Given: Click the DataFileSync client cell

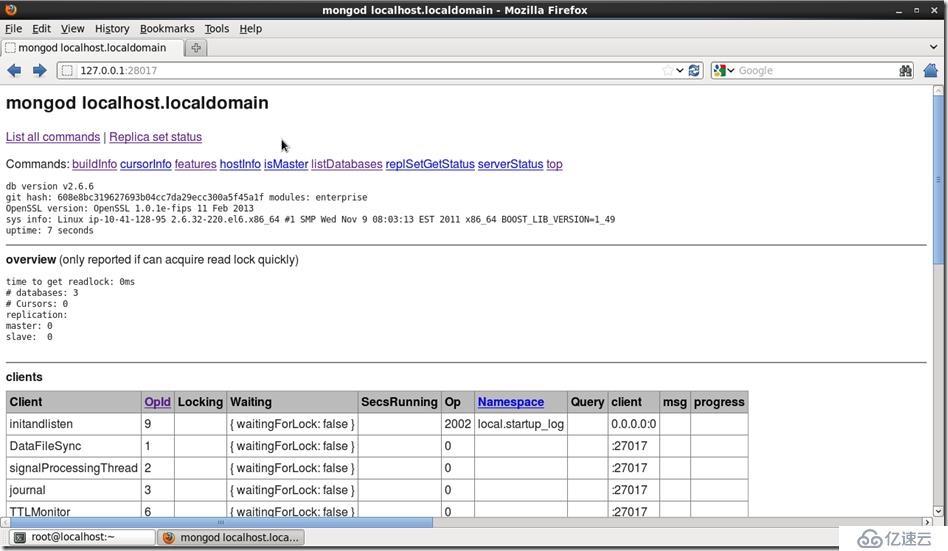Looking at the screenshot, I should click(x=74, y=446).
